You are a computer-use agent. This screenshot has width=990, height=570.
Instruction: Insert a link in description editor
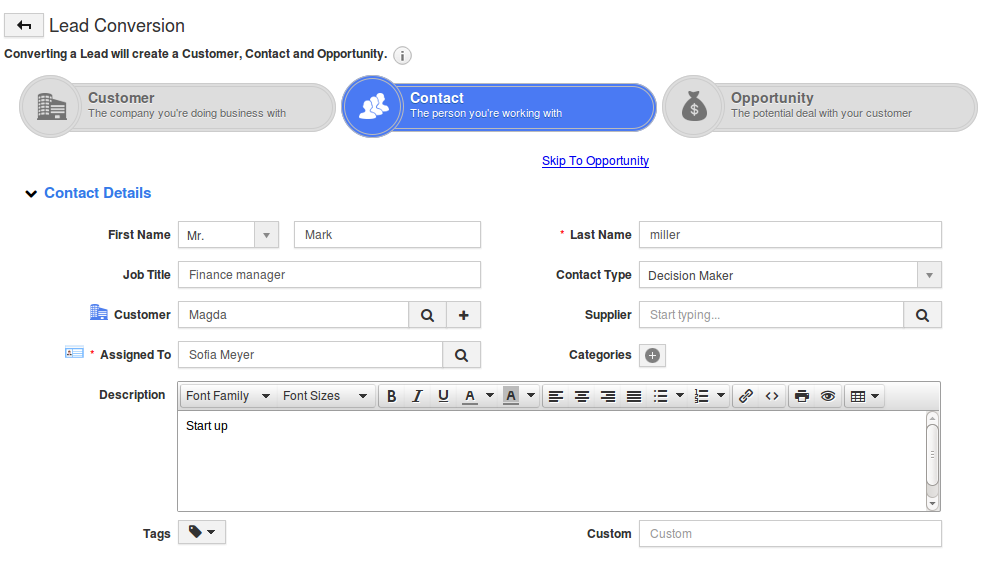746,396
